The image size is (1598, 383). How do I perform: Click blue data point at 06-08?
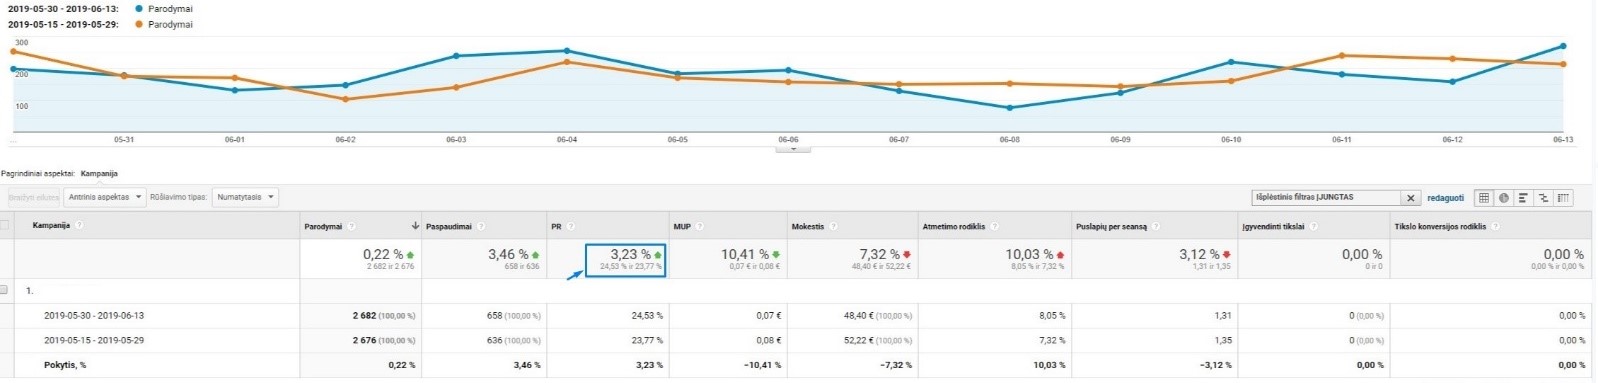click(x=1009, y=108)
